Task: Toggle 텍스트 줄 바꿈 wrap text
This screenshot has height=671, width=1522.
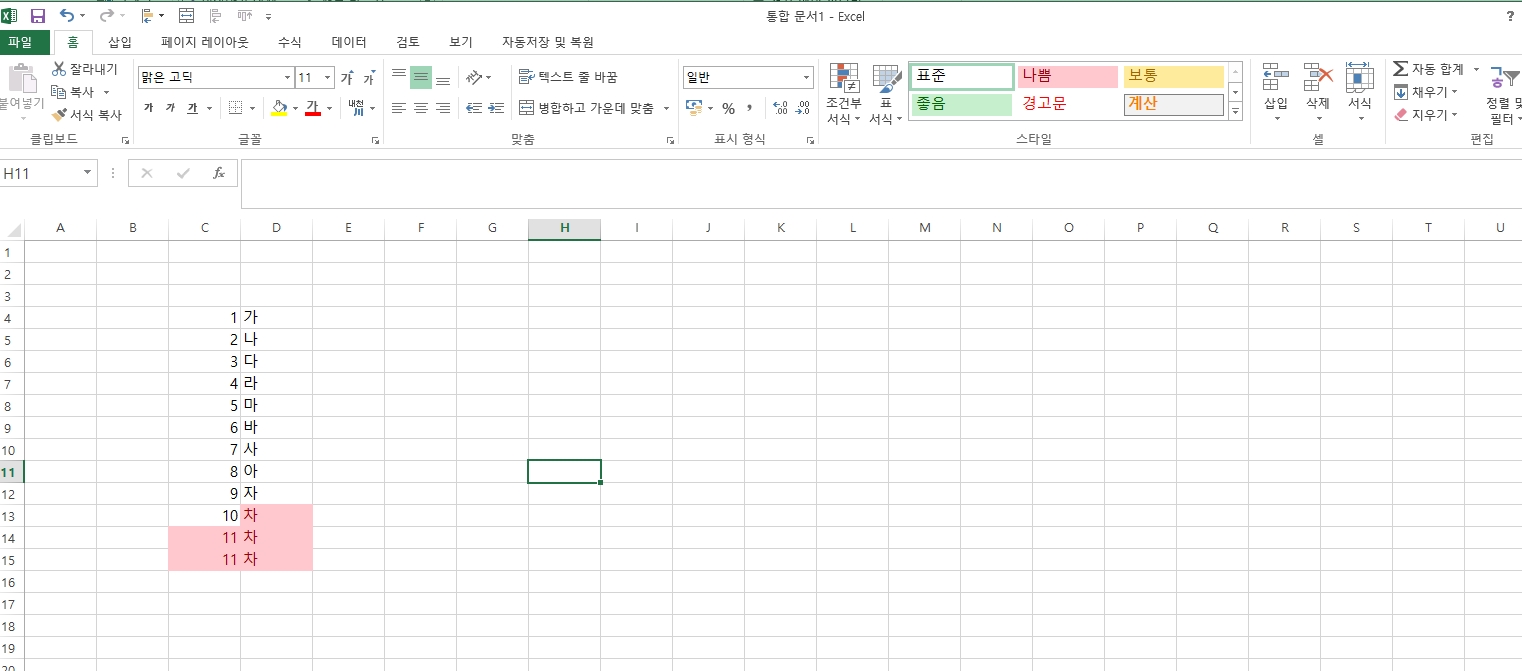Action: [568, 77]
